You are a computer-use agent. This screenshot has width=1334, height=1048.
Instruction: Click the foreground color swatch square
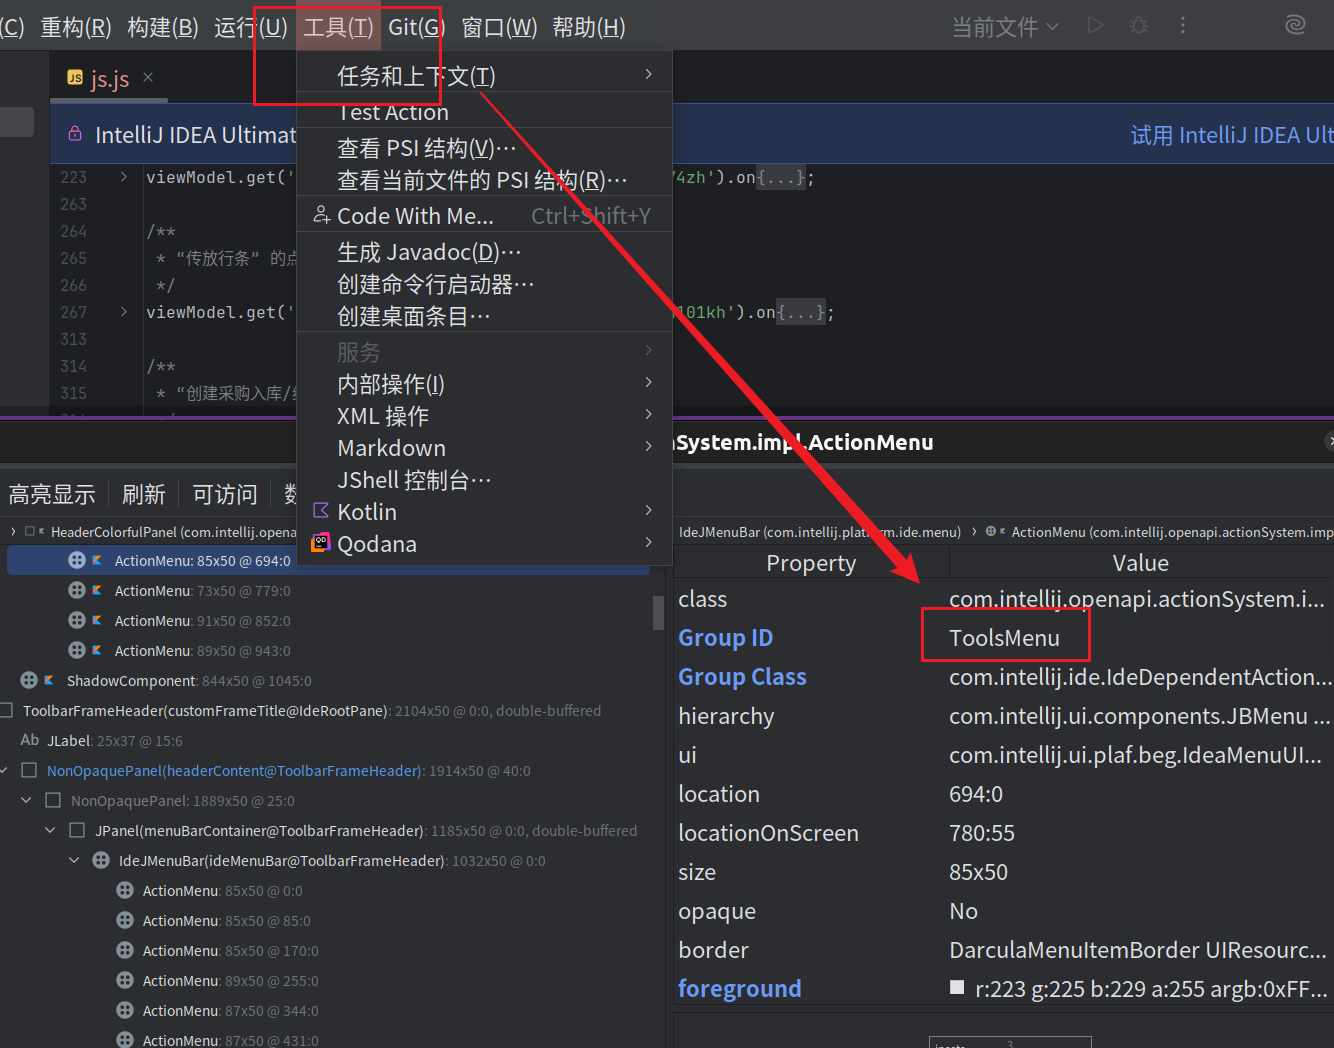[957, 988]
